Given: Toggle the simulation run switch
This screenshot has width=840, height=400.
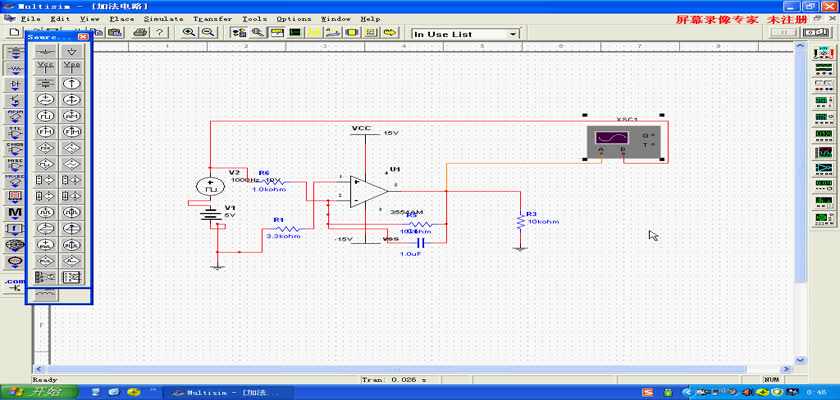Looking at the screenshot, I should [818, 33].
